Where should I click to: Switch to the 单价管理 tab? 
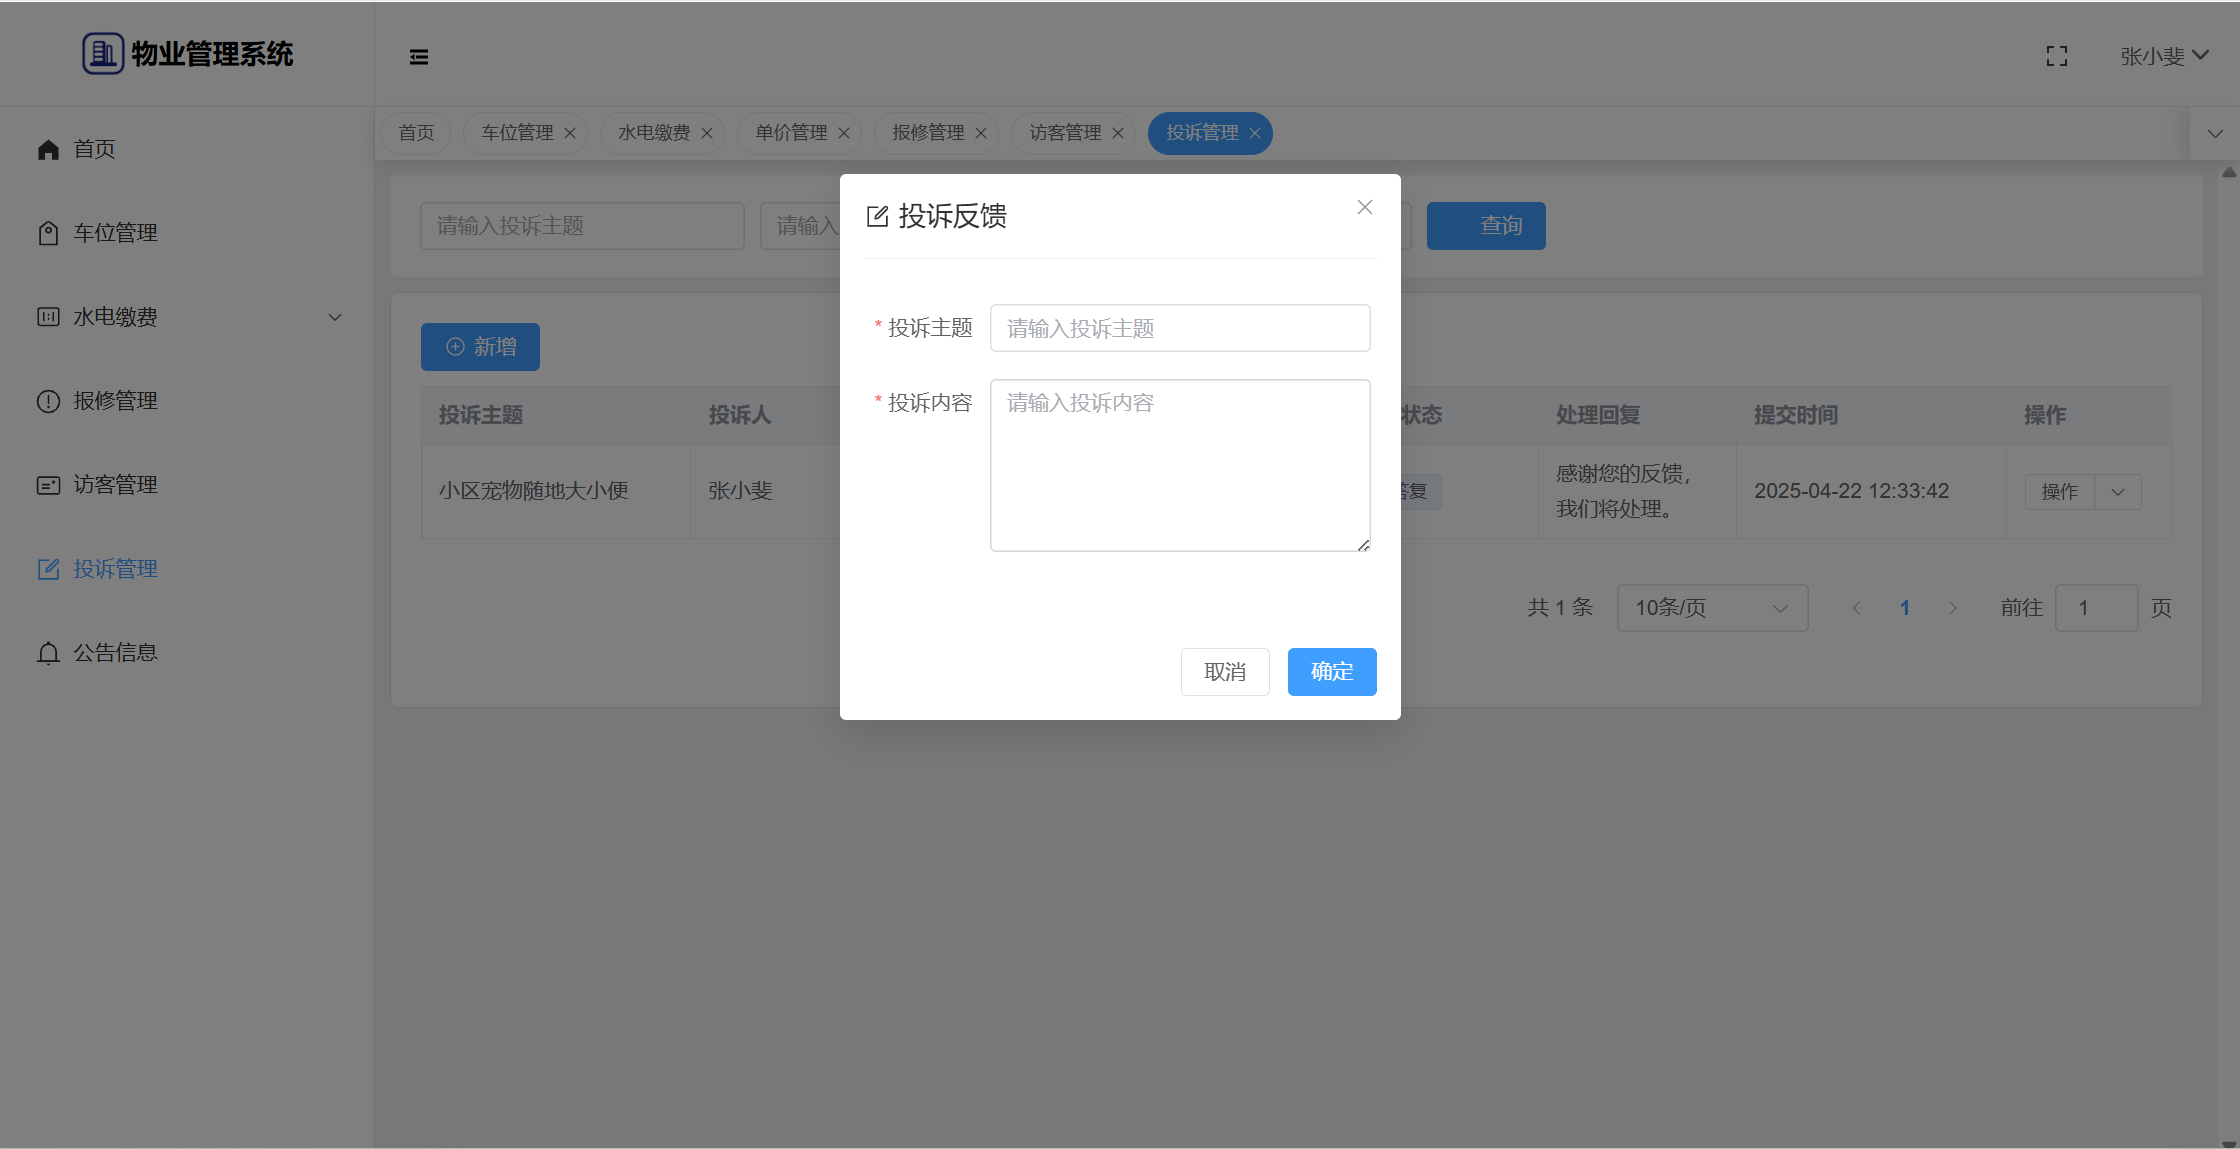point(790,133)
